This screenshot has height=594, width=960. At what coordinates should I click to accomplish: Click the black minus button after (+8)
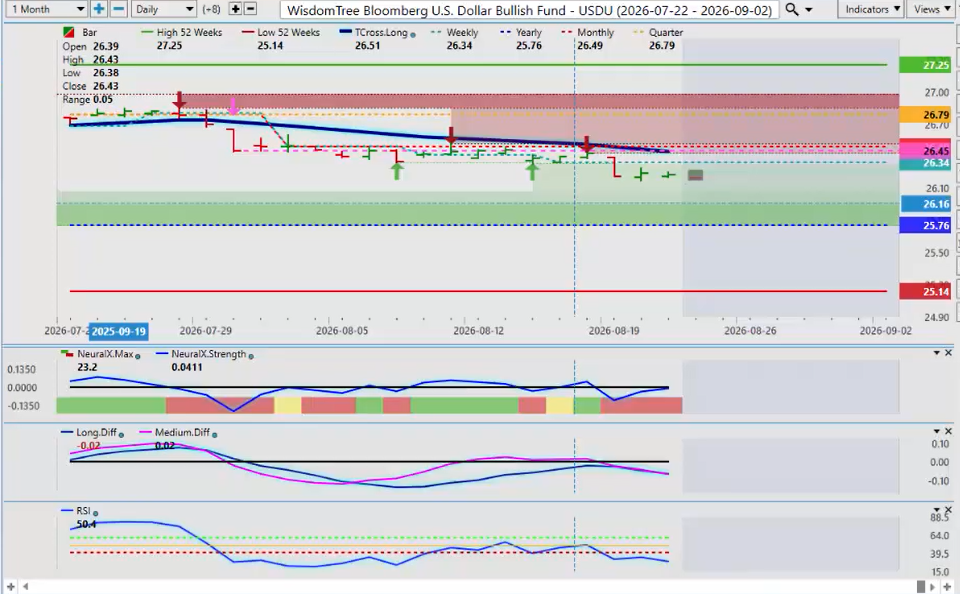tap(250, 9)
